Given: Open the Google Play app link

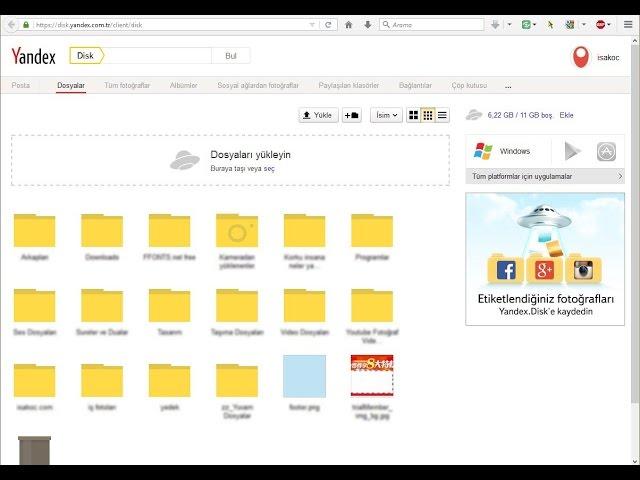Looking at the screenshot, I should point(572,151).
